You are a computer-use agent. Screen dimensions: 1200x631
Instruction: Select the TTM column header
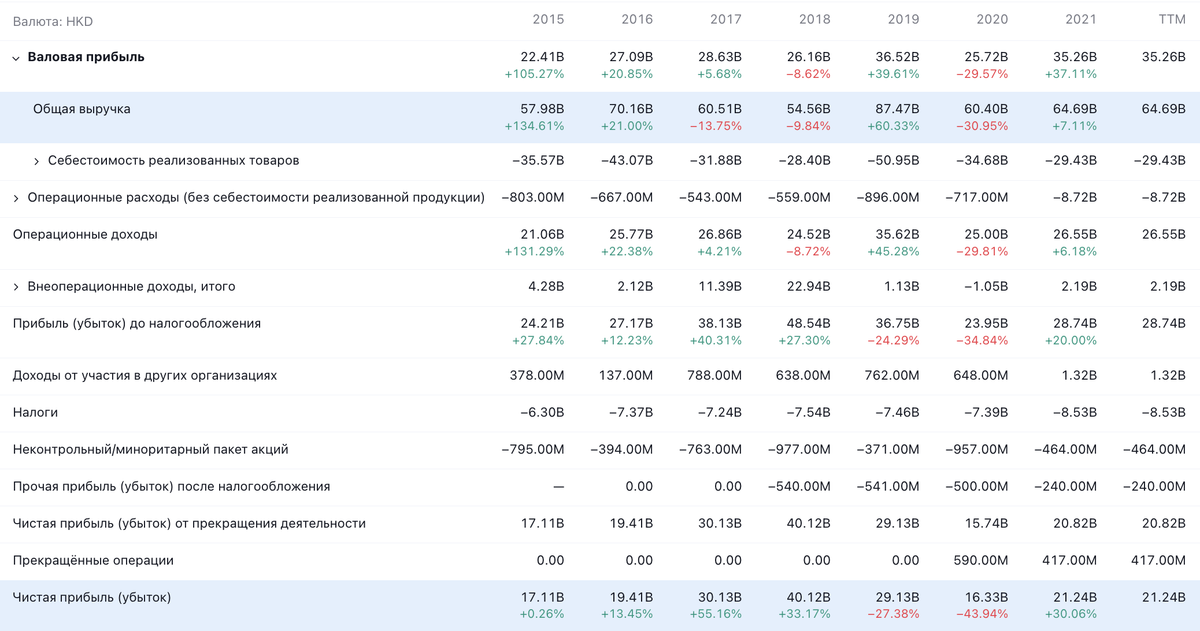coord(1172,20)
